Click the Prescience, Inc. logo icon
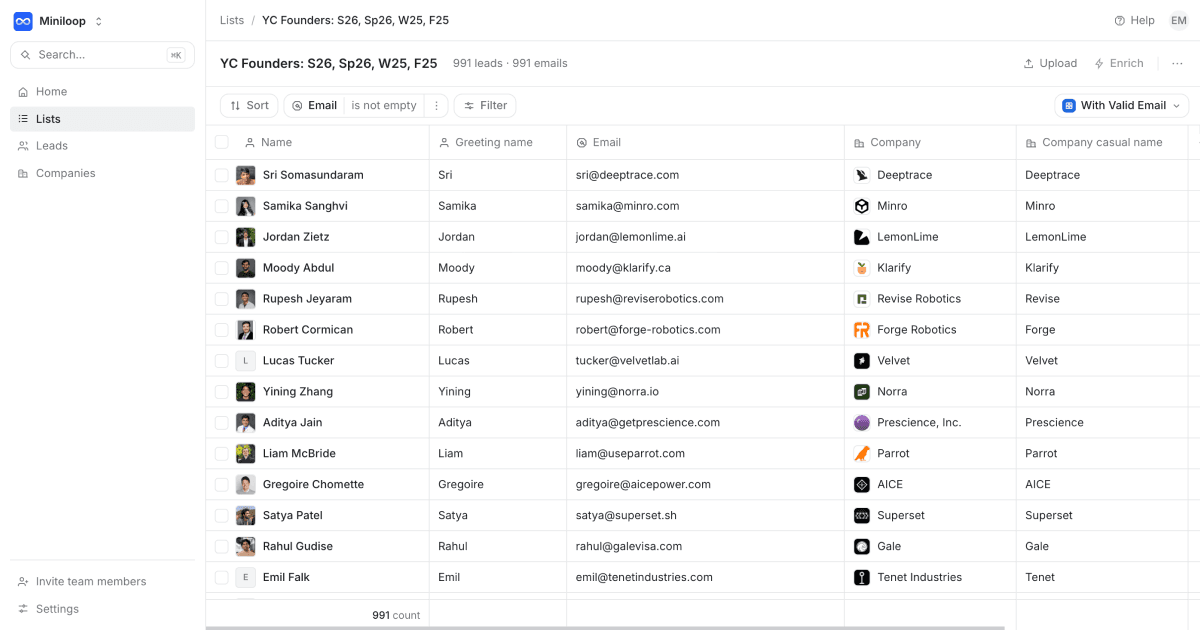 click(862, 423)
